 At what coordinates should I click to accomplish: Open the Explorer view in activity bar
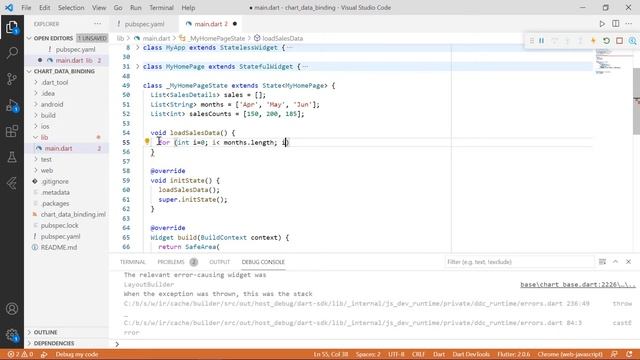click(12, 27)
